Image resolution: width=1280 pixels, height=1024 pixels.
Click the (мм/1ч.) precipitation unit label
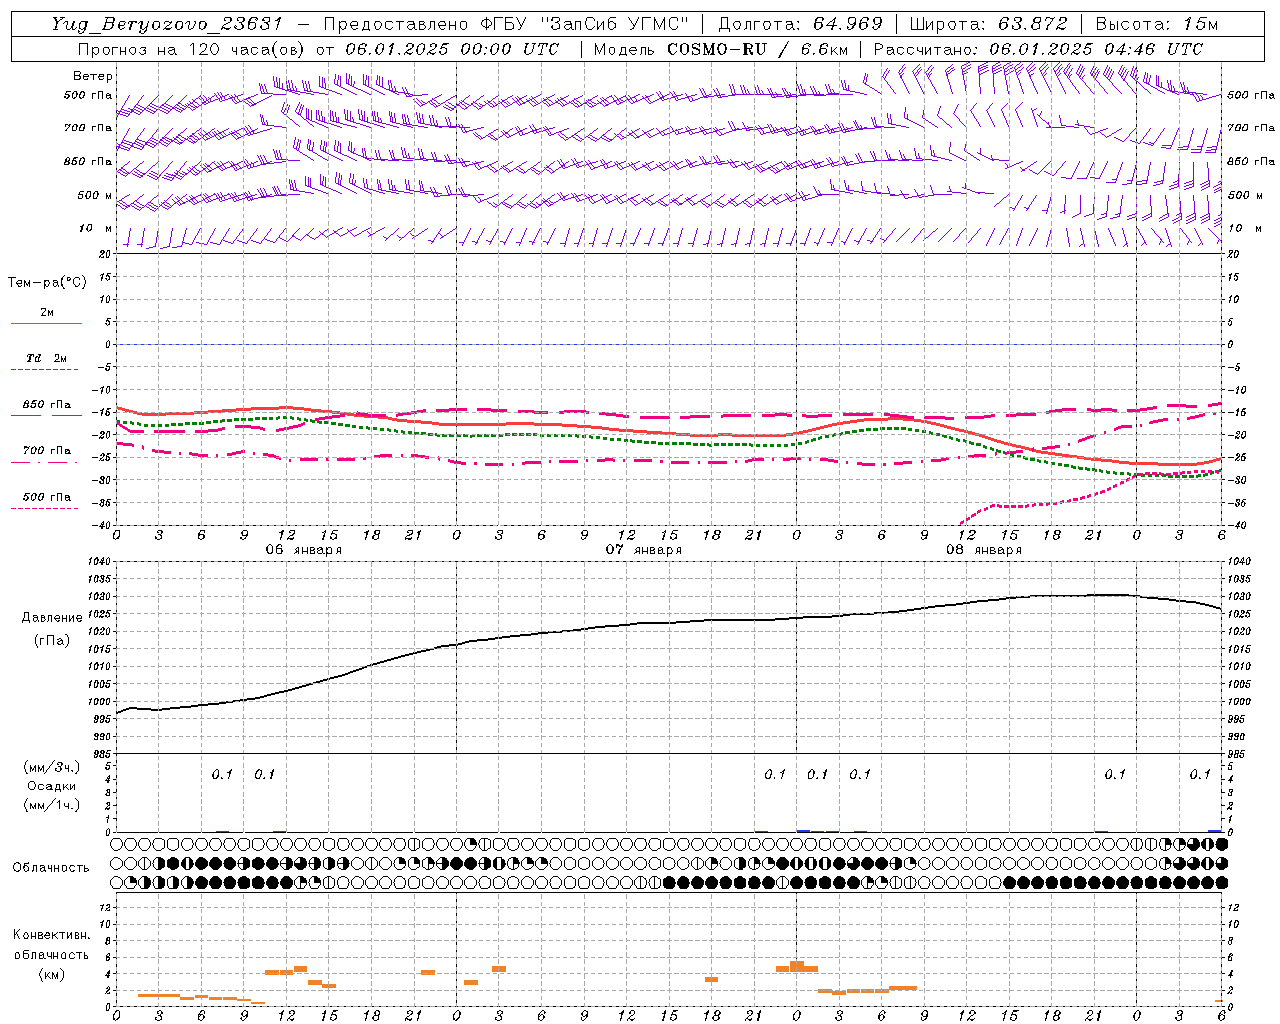click(52, 806)
